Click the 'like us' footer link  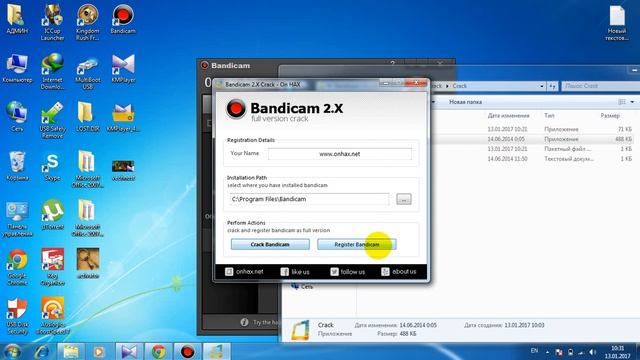[295, 271]
